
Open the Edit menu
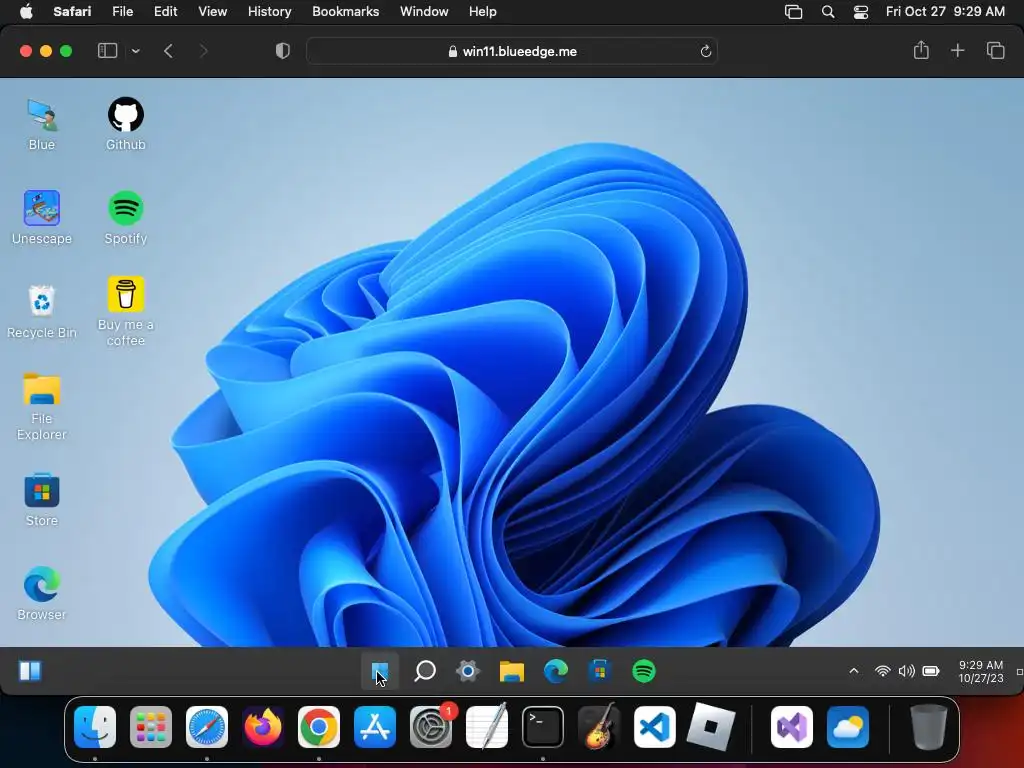tap(165, 11)
